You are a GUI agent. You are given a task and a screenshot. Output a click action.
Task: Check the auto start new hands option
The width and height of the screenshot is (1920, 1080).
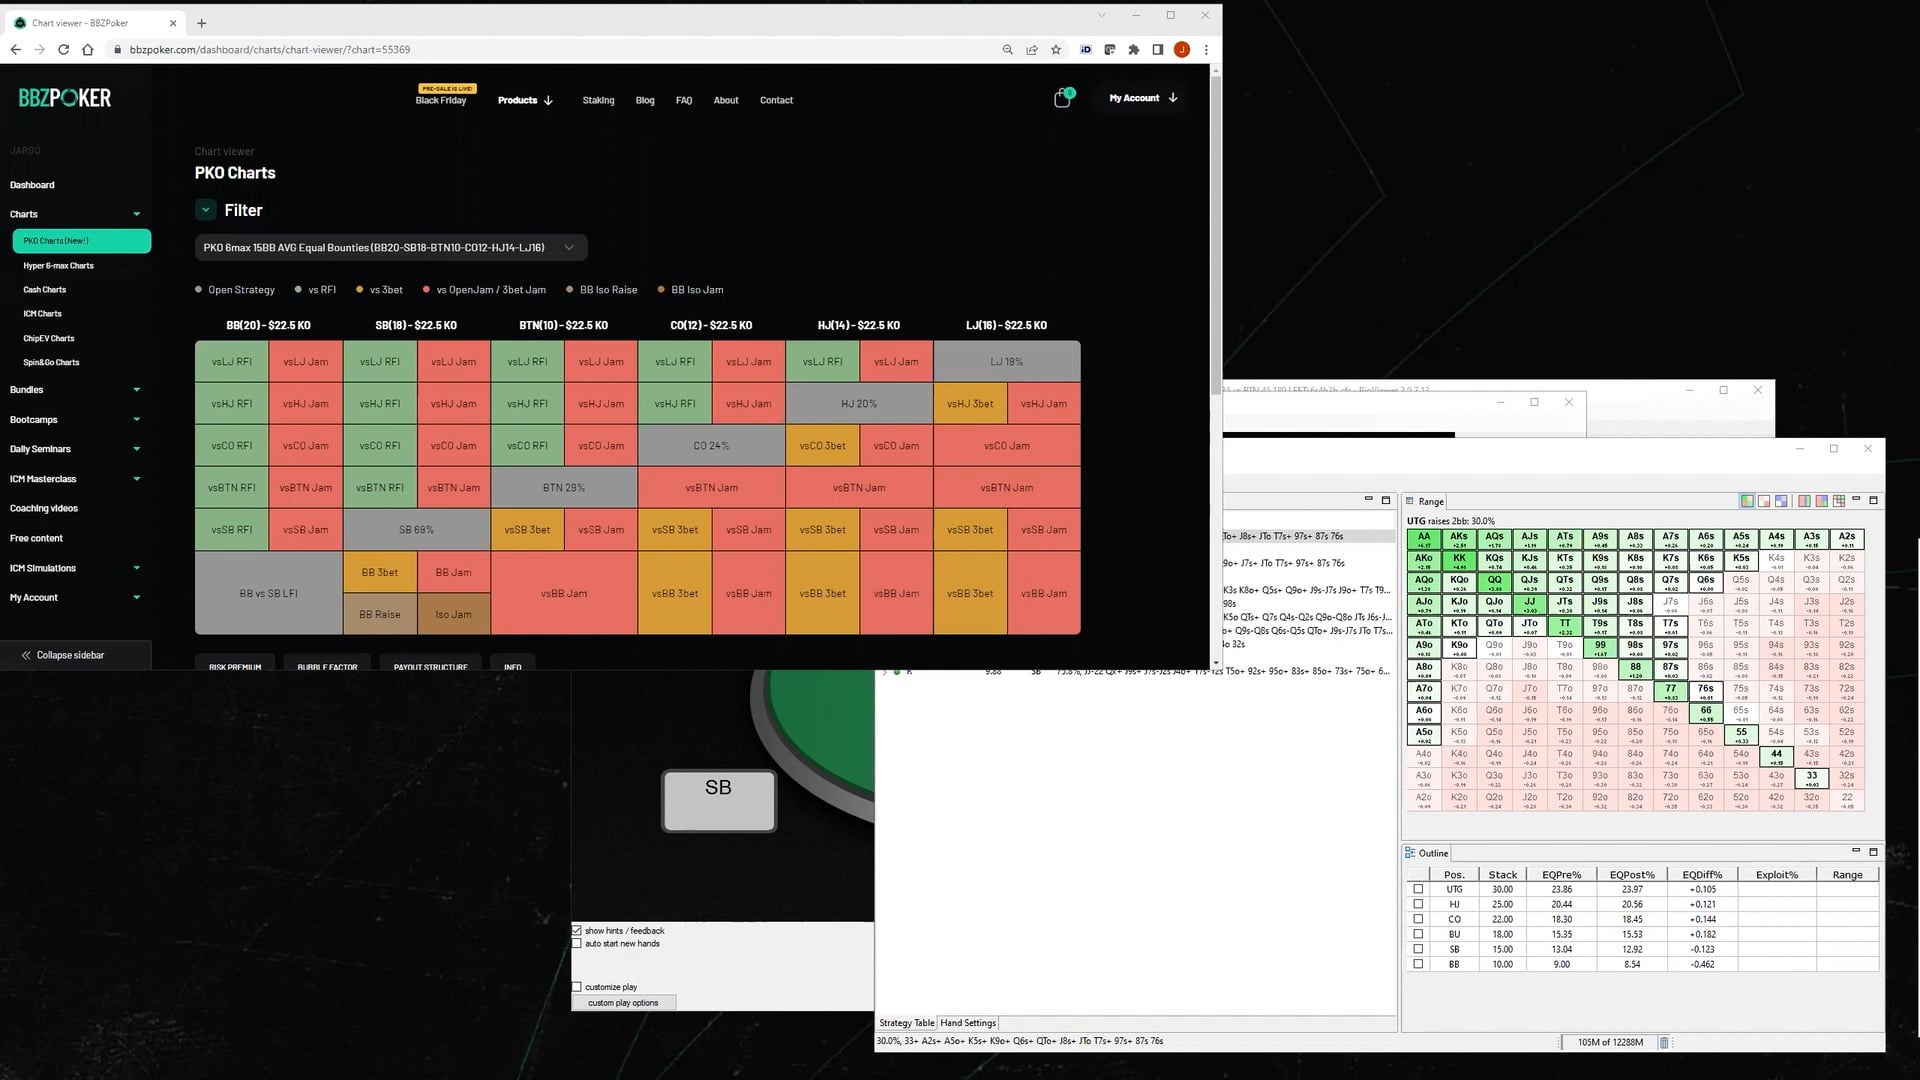(577, 943)
